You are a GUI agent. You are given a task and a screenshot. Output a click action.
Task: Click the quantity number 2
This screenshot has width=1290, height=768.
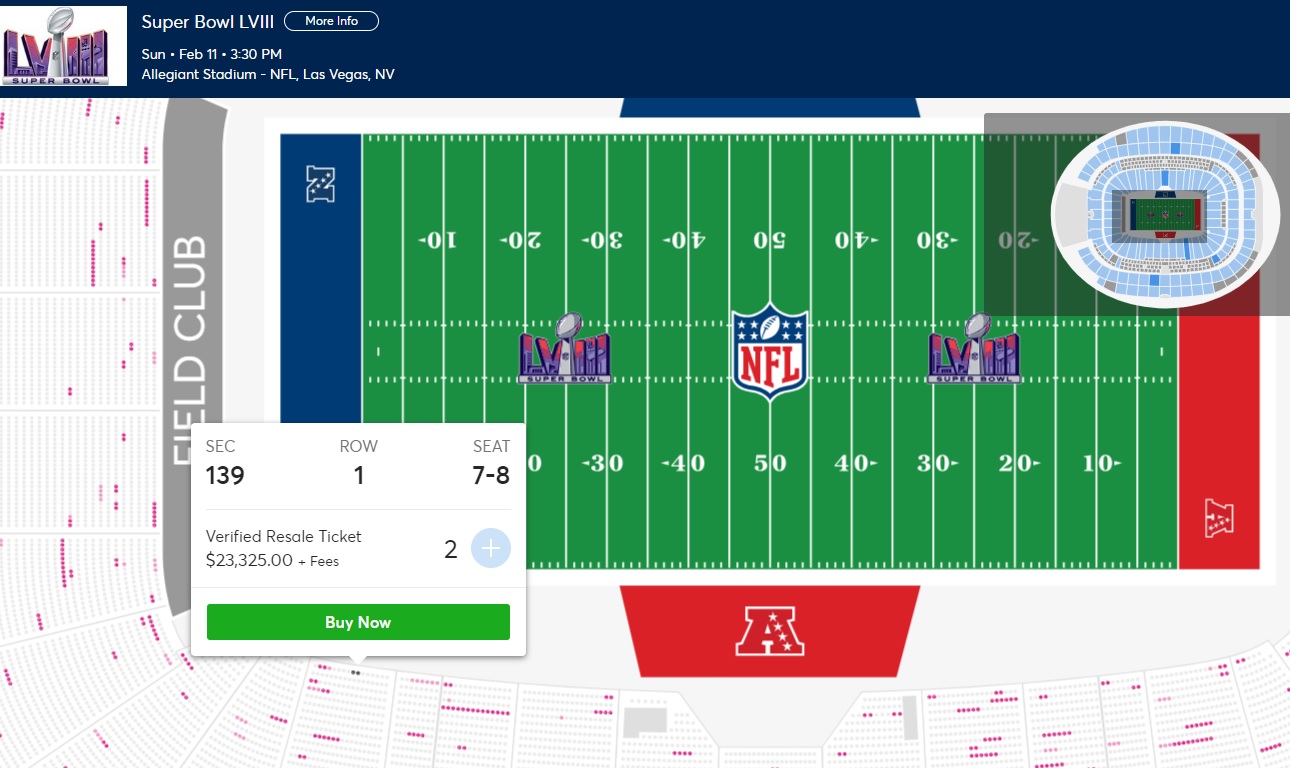451,549
